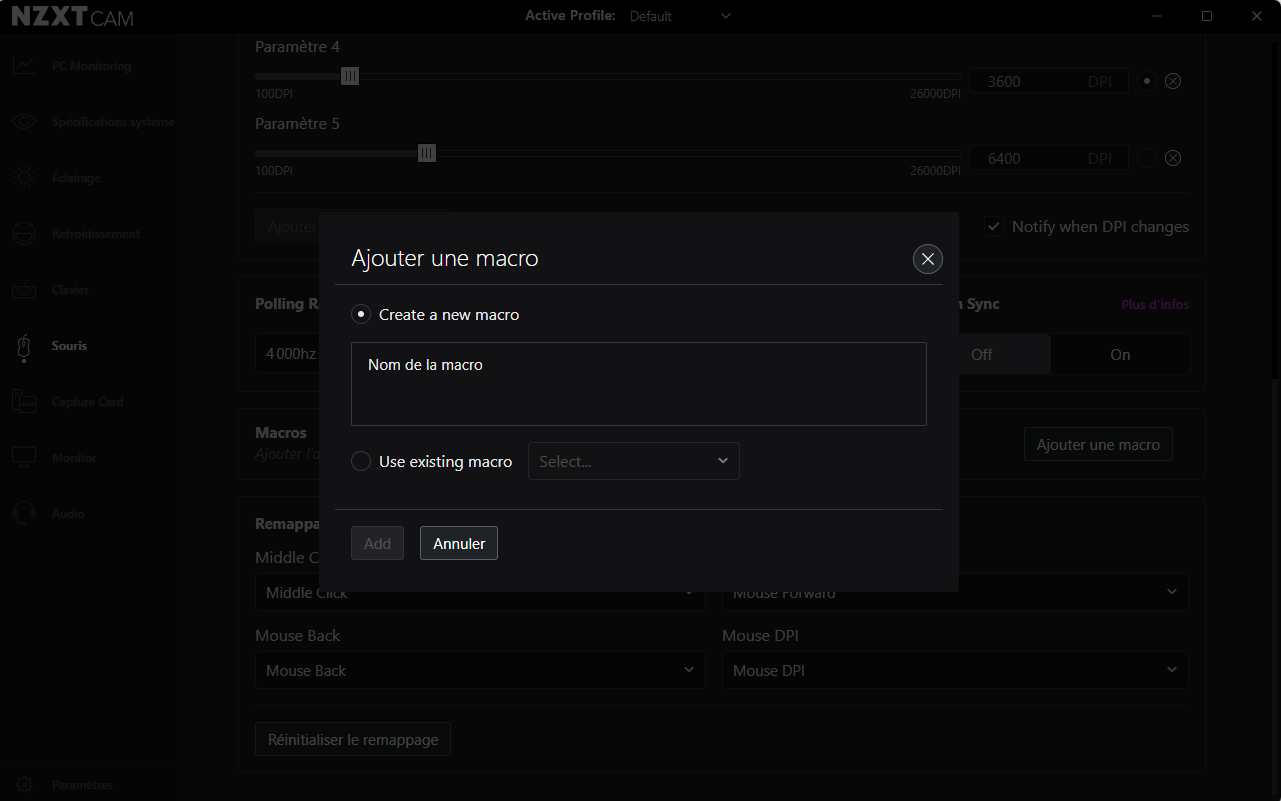
Task: Open the PC Monitoring panel icon
Action: pos(24,65)
